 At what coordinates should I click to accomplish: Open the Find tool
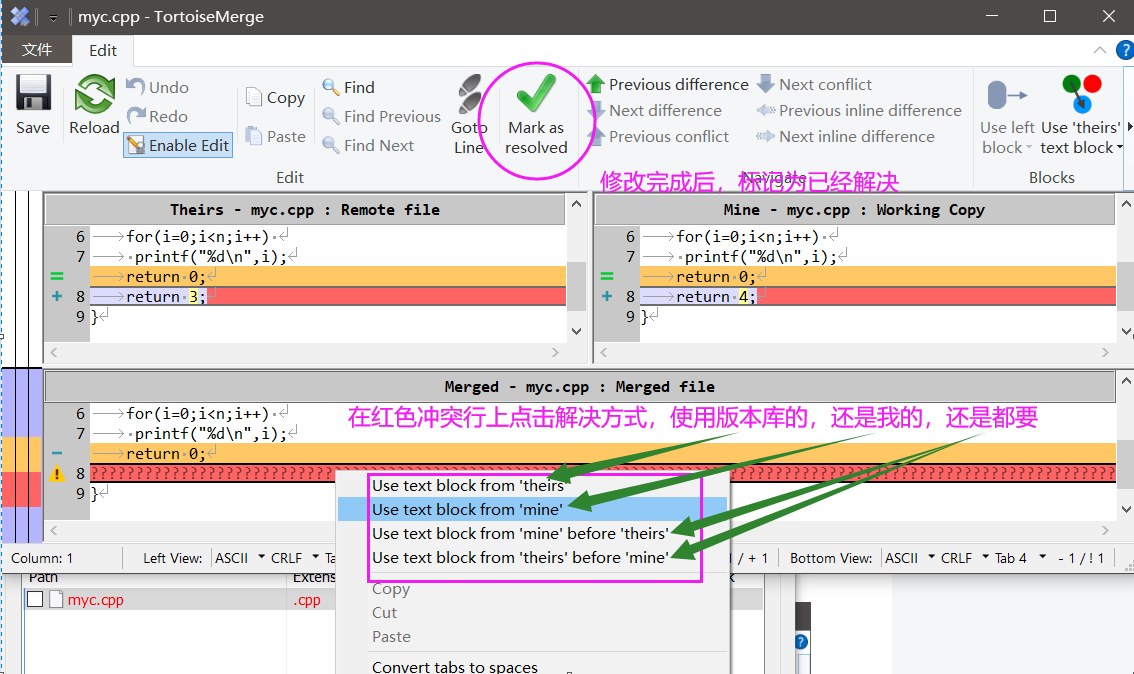[x=349, y=88]
